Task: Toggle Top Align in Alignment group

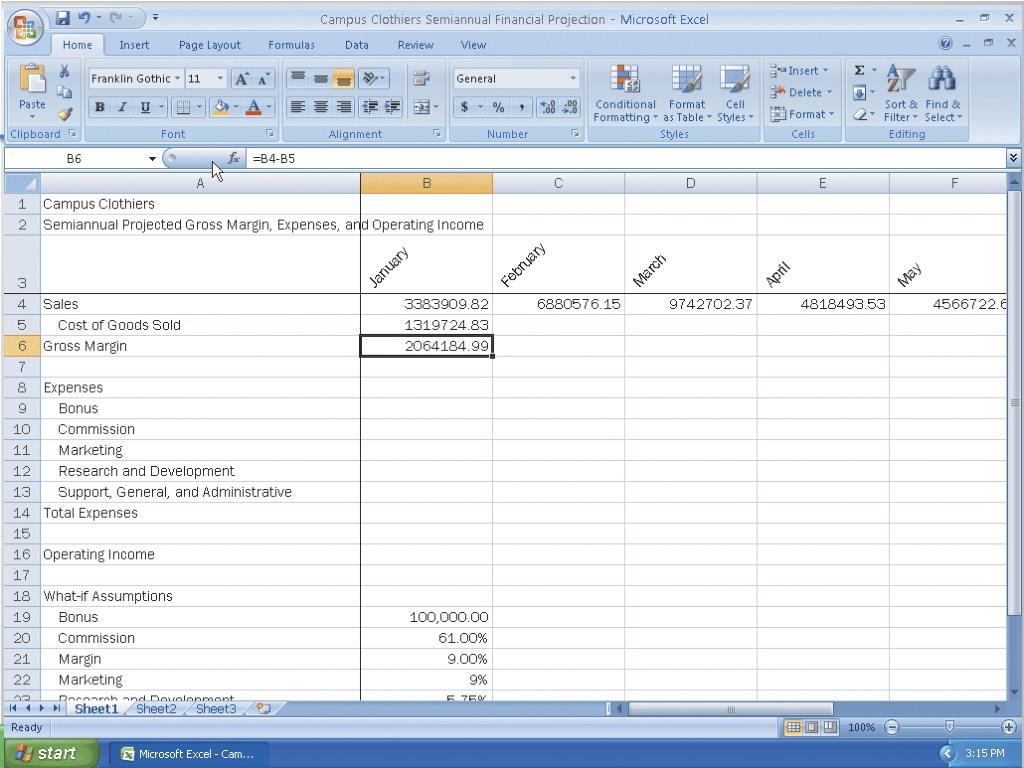Action: click(x=298, y=78)
